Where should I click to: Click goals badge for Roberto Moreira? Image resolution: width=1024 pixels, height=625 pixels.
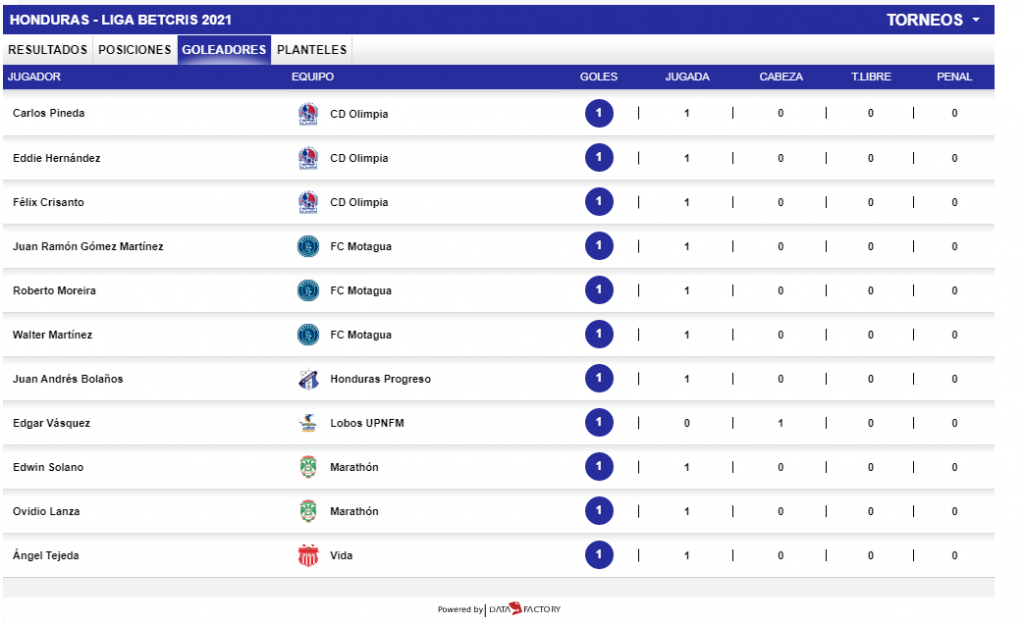tap(599, 290)
